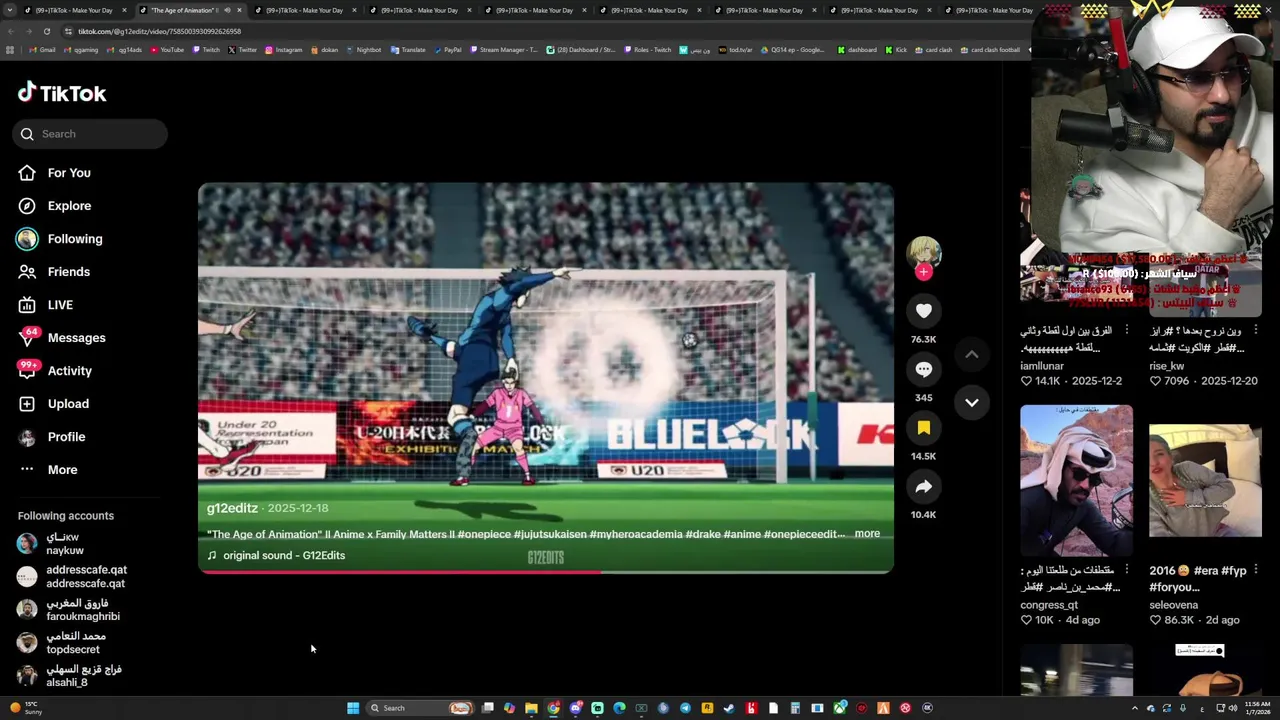
Task: Go to the previous video with the up chevron
Action: (971, 354)
